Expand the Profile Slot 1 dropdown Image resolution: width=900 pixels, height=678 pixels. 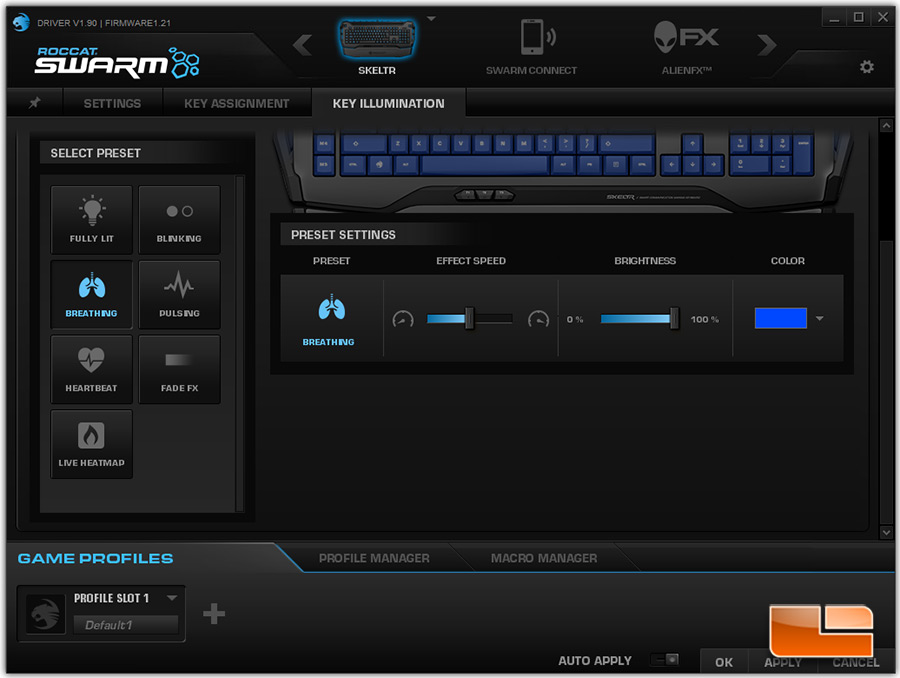[172, 598]
